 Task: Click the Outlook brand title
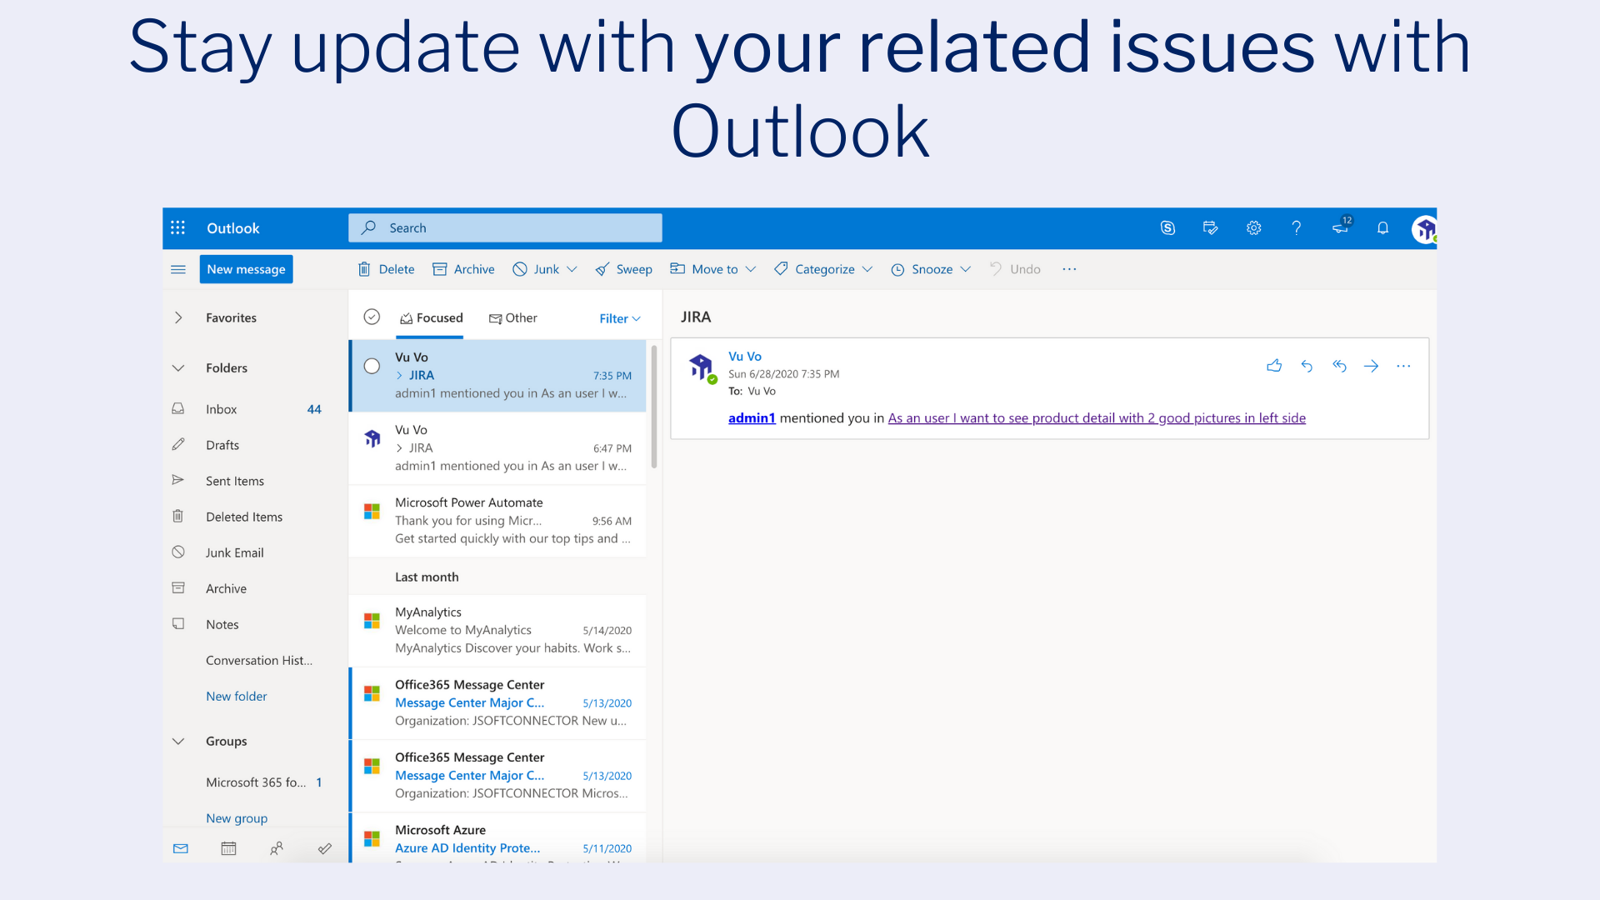(x=233, y=228)
